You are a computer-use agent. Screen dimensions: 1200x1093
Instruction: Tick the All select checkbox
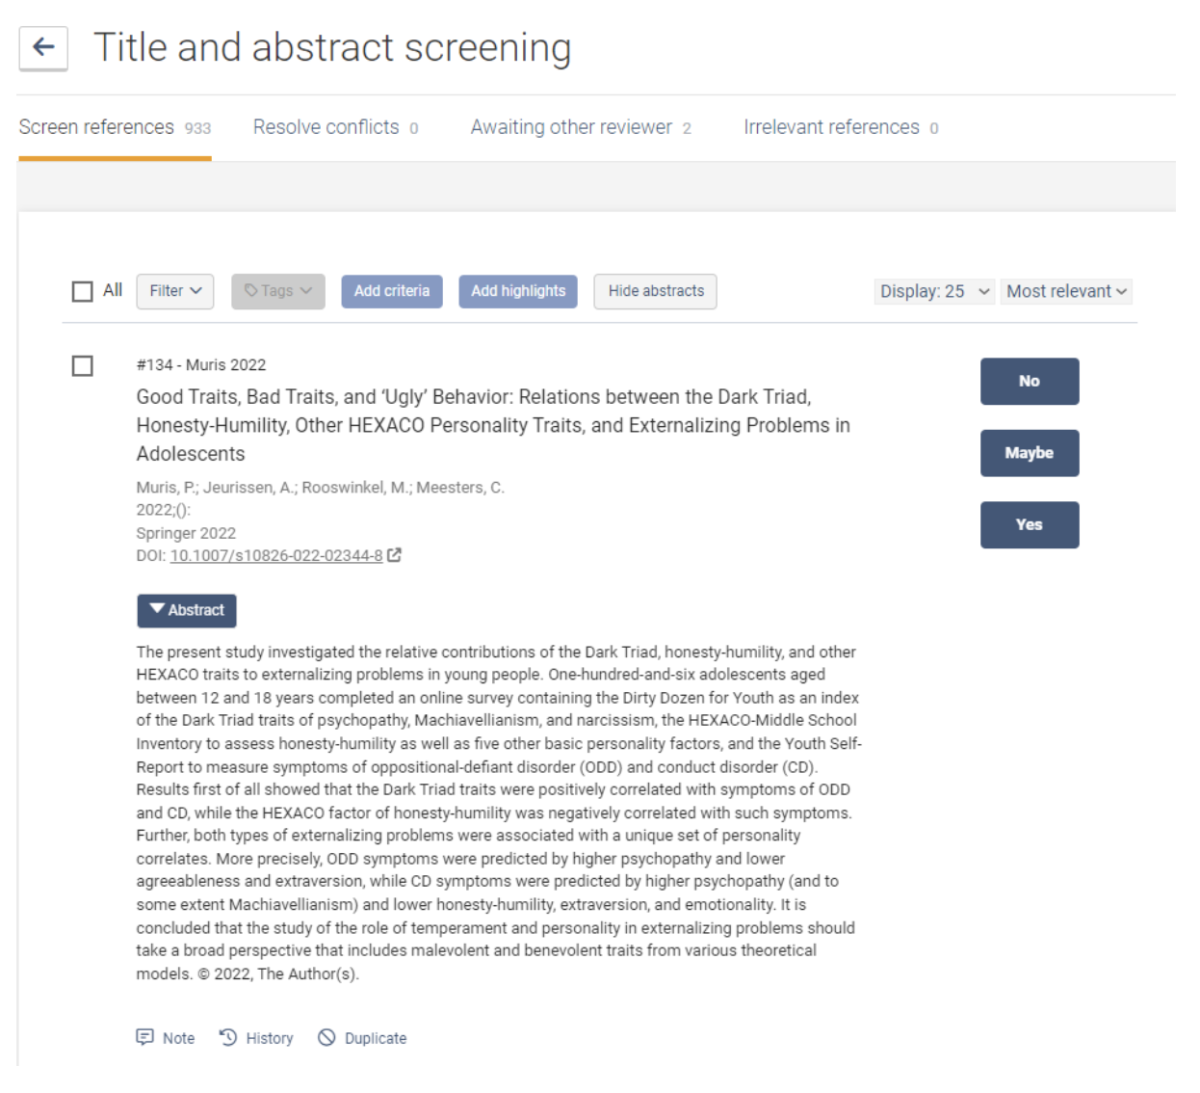[82, 291]
